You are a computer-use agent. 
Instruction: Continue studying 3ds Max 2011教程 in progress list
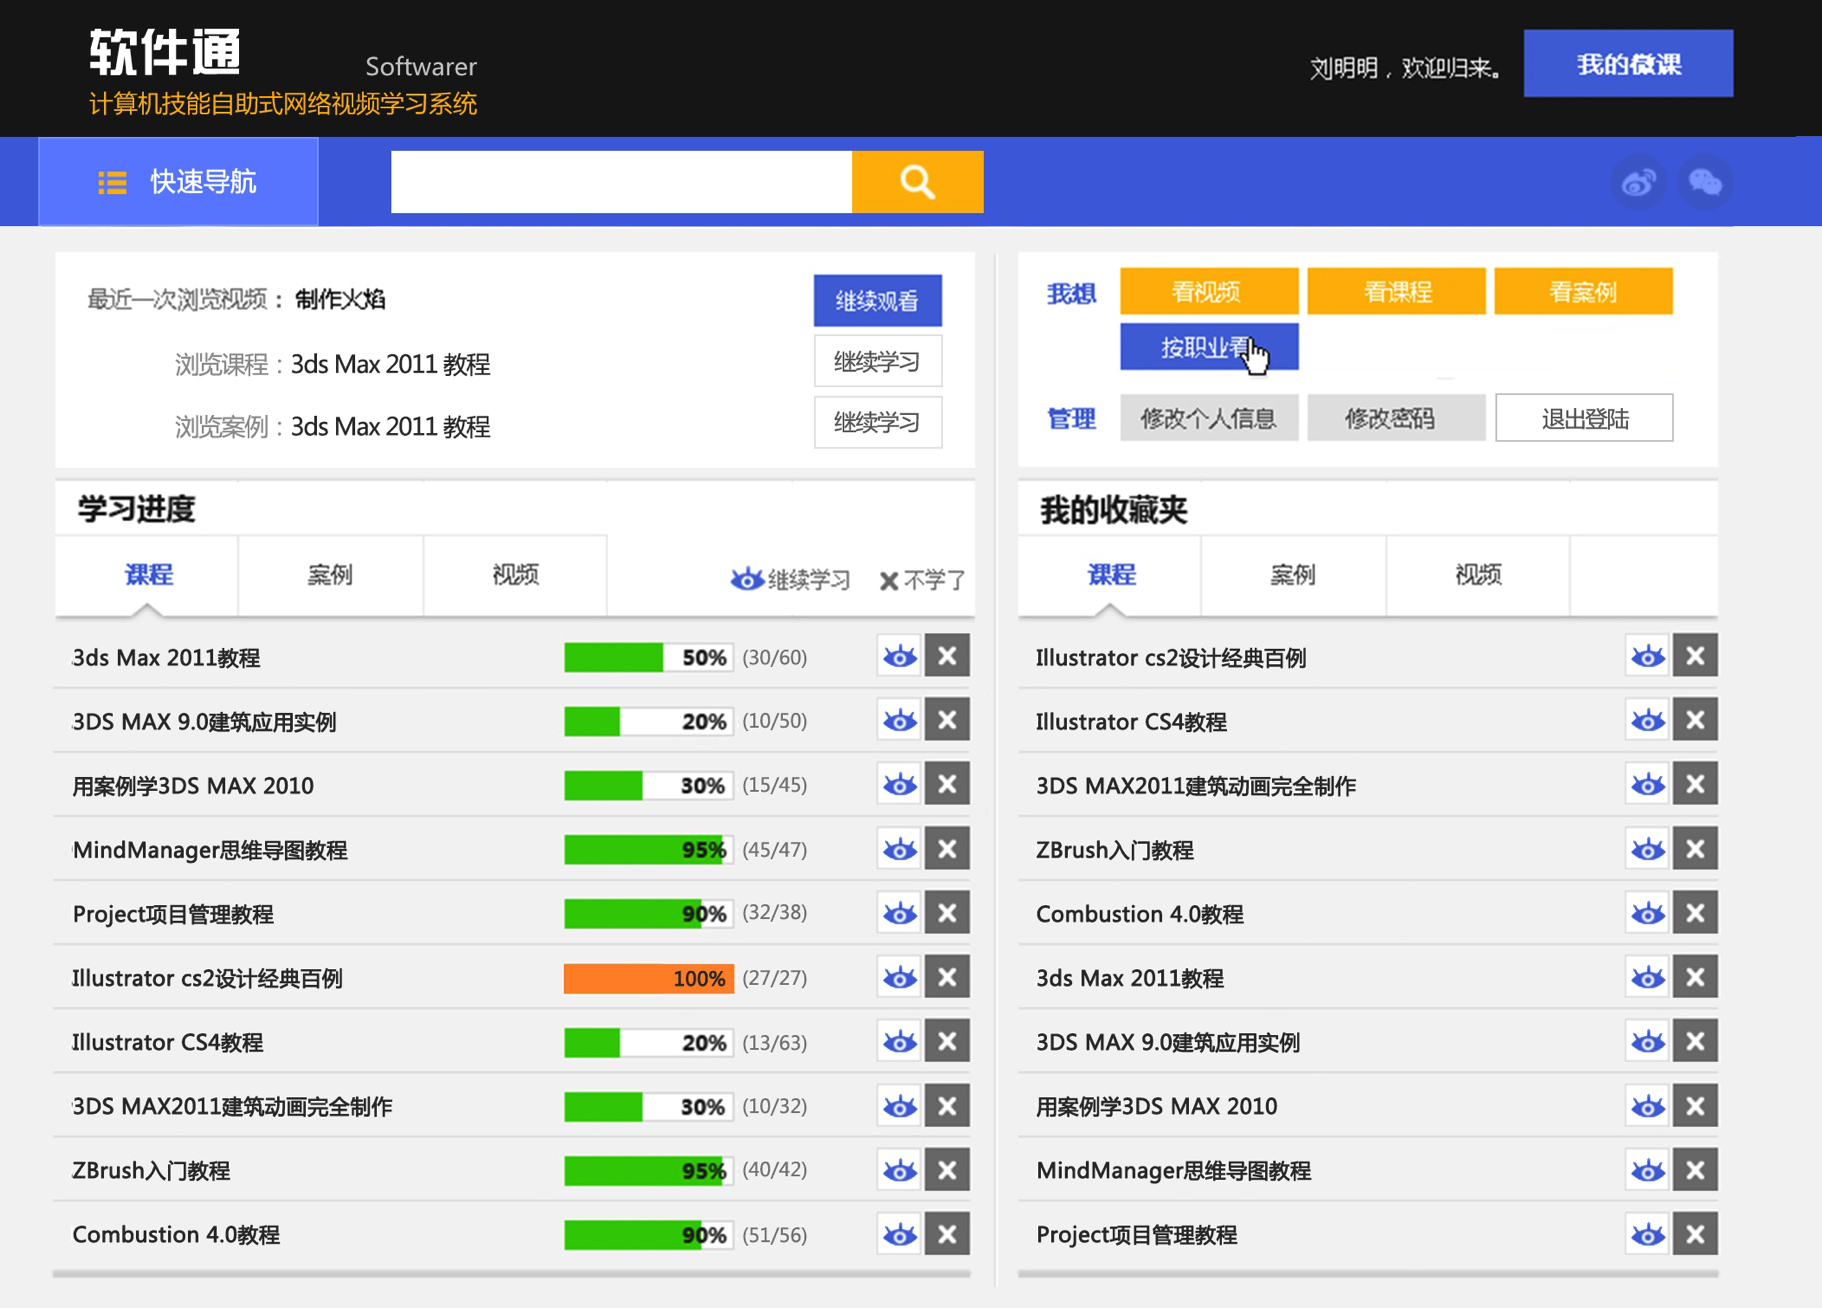(x=899, y=656)
